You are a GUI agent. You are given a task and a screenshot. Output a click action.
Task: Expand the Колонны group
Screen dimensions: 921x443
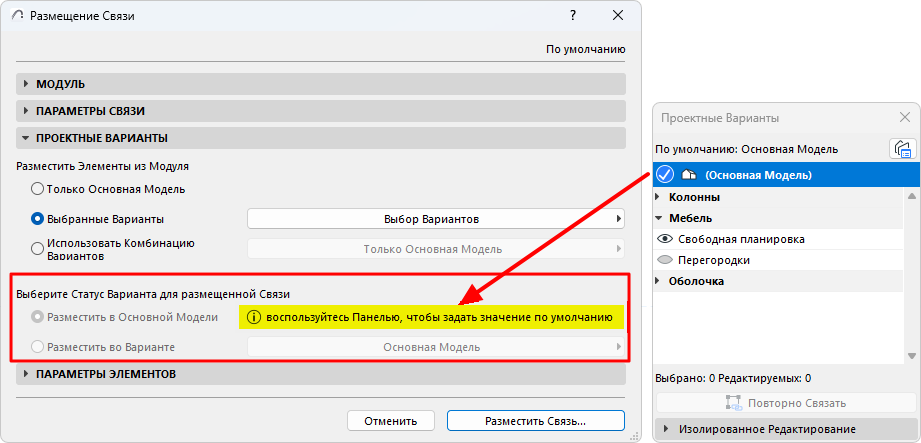pos(658,197)
